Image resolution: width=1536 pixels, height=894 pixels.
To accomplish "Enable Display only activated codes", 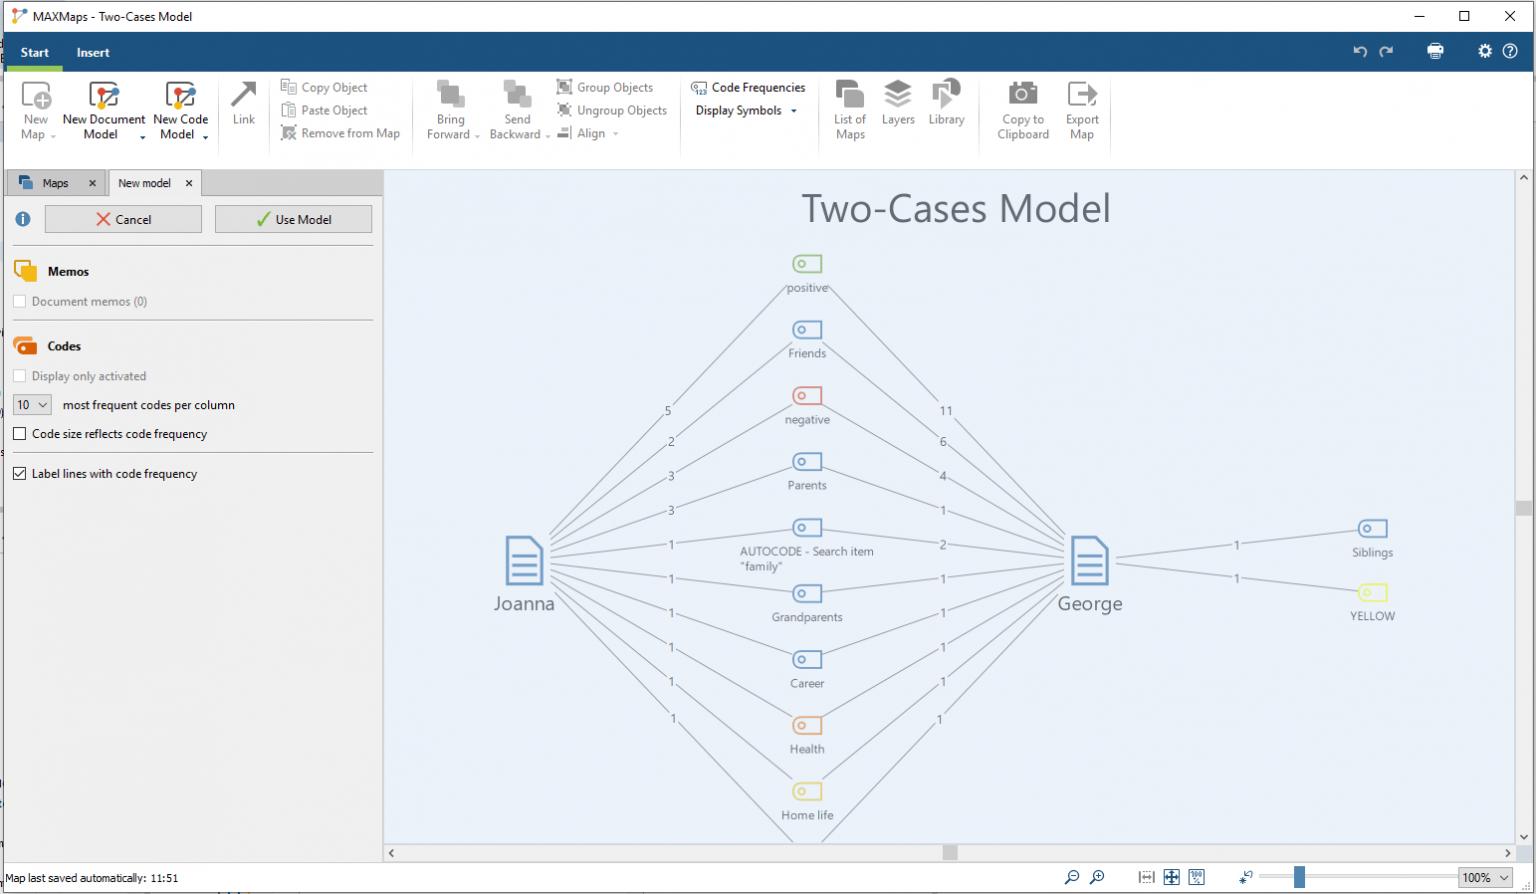I will coord(17,375).
